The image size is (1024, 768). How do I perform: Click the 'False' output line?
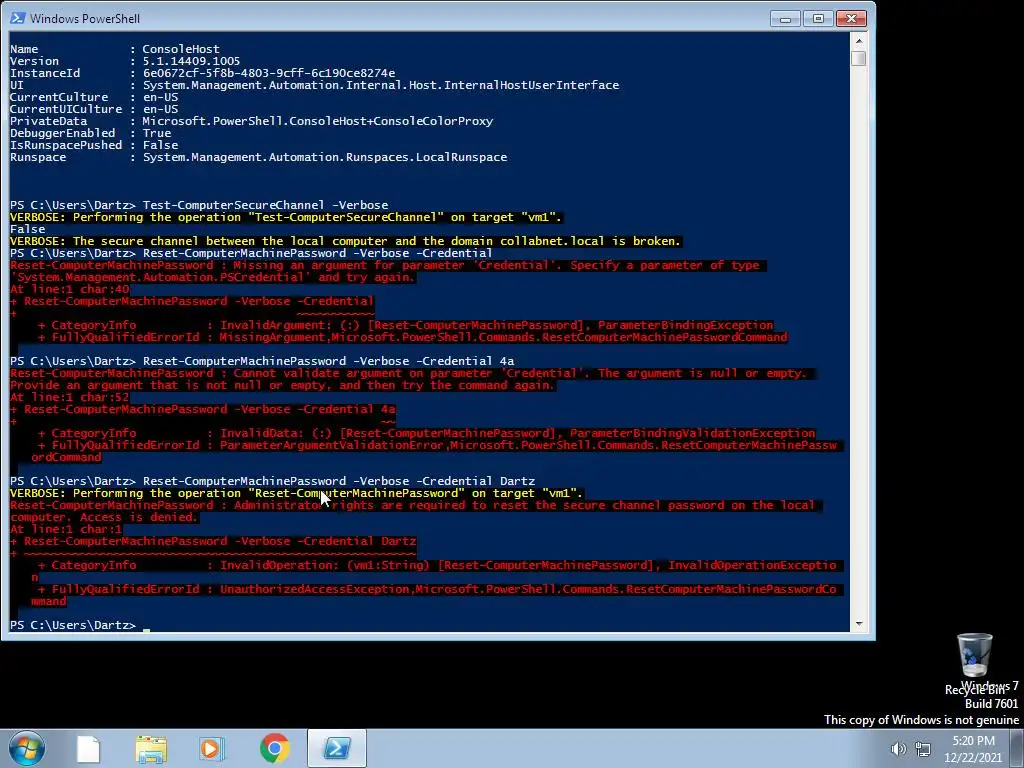[x=27, y=229]
